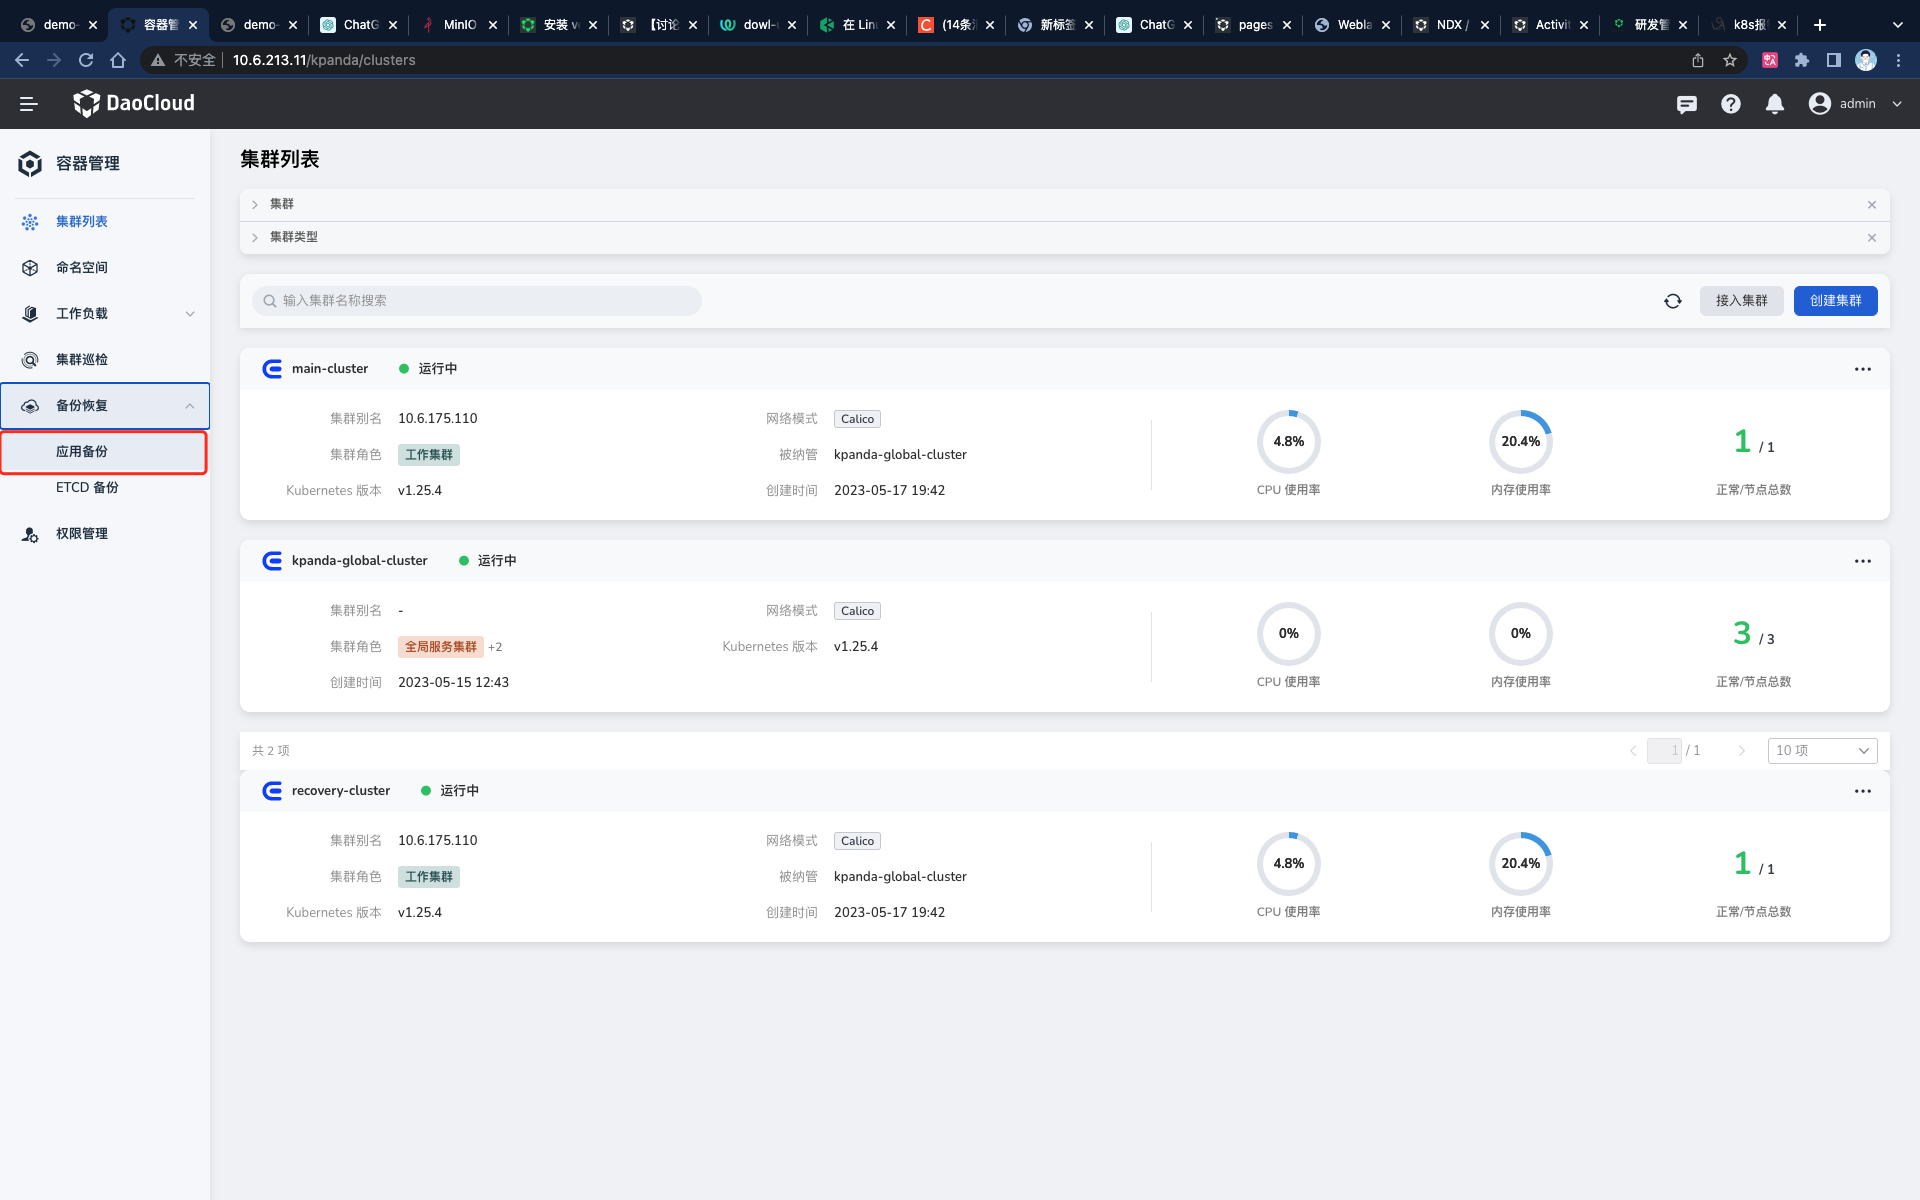
Task: Go to next page arrow
Action: [x=1741, y=751]
